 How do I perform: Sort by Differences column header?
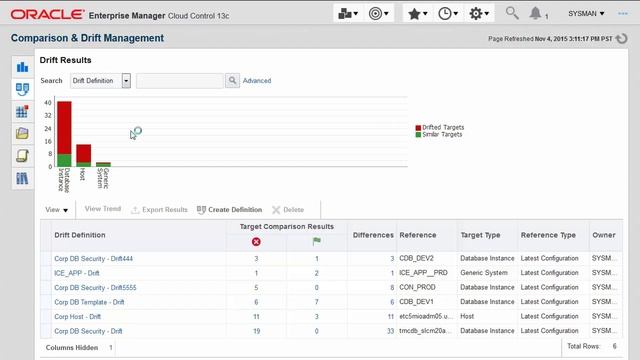(x=373, y=235)
